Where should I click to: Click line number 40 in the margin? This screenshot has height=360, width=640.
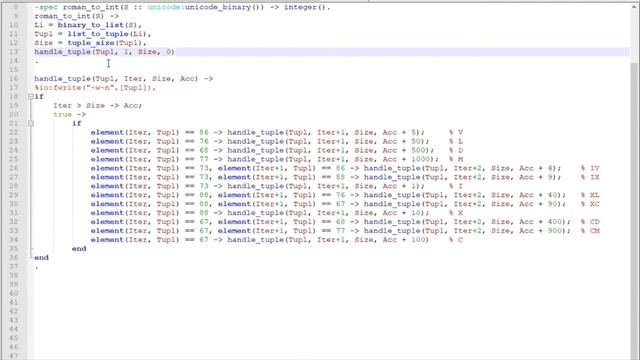13,293
